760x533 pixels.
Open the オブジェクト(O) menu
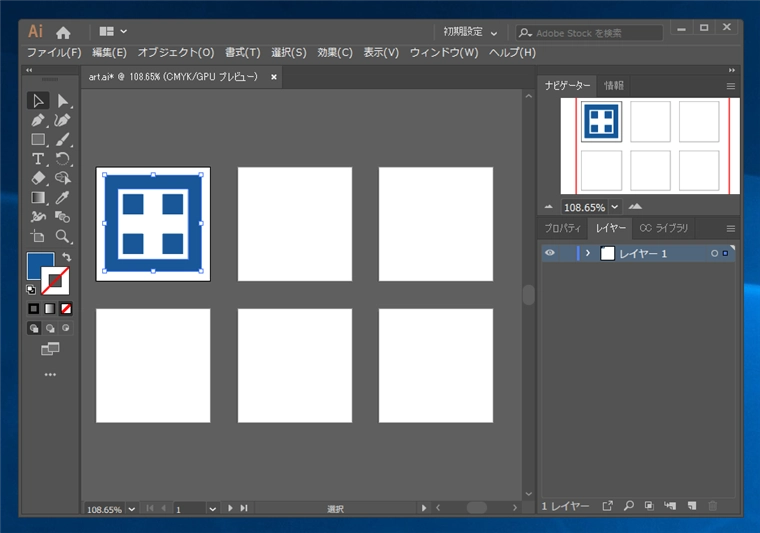point(176,52)
